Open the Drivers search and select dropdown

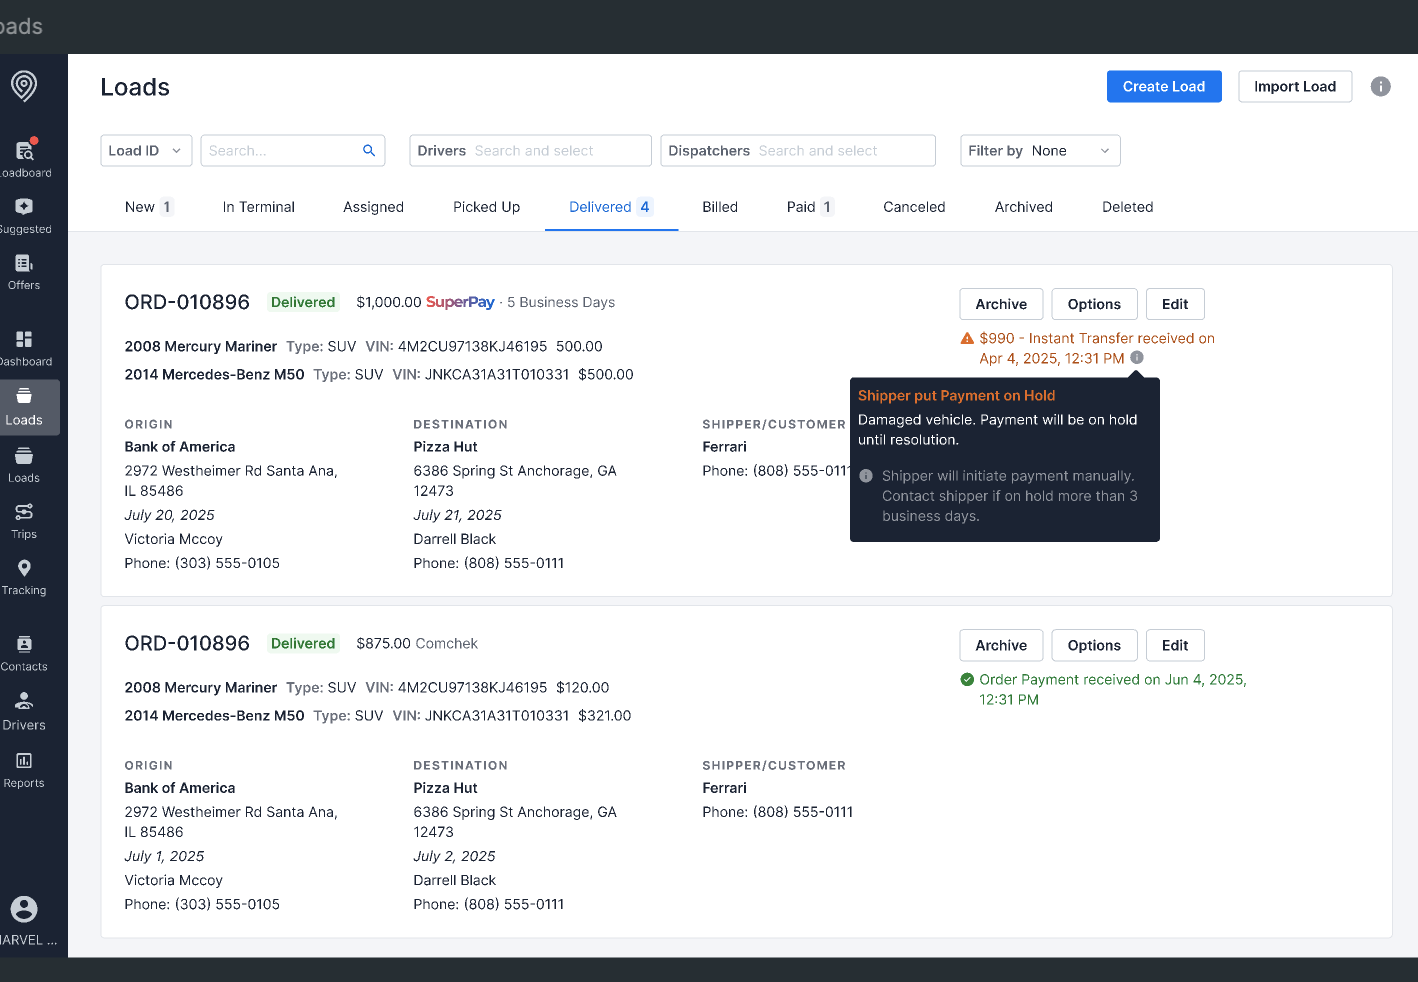tap(531, 151)
